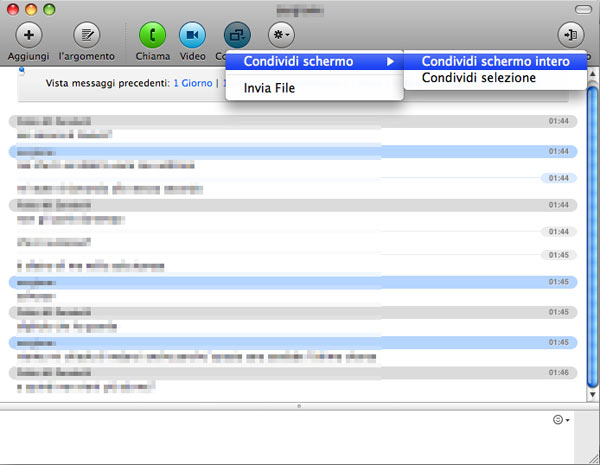Select the message header stamped 01:46
Image resolution: width=600 pixels, height=465 pixels.
[290, 372]
